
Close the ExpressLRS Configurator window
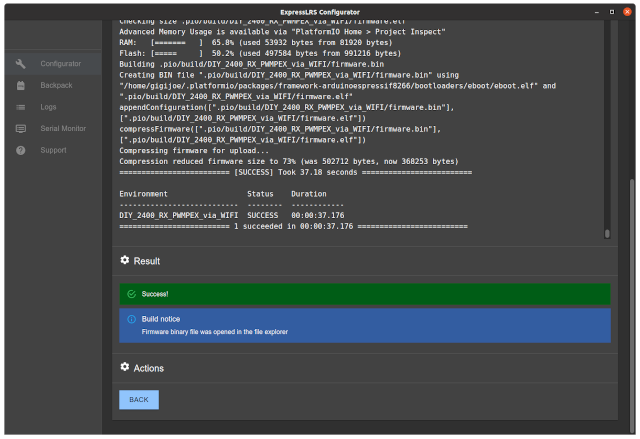point(627,12)
